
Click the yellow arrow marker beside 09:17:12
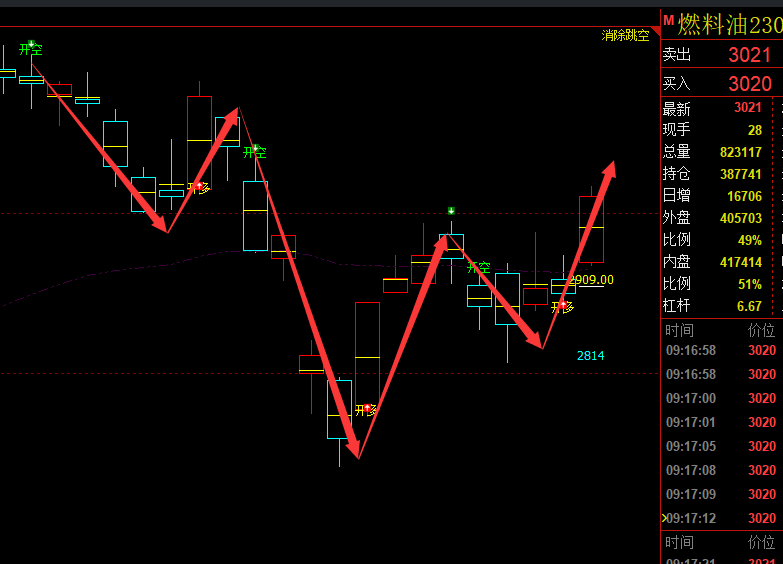coord(664,518)
